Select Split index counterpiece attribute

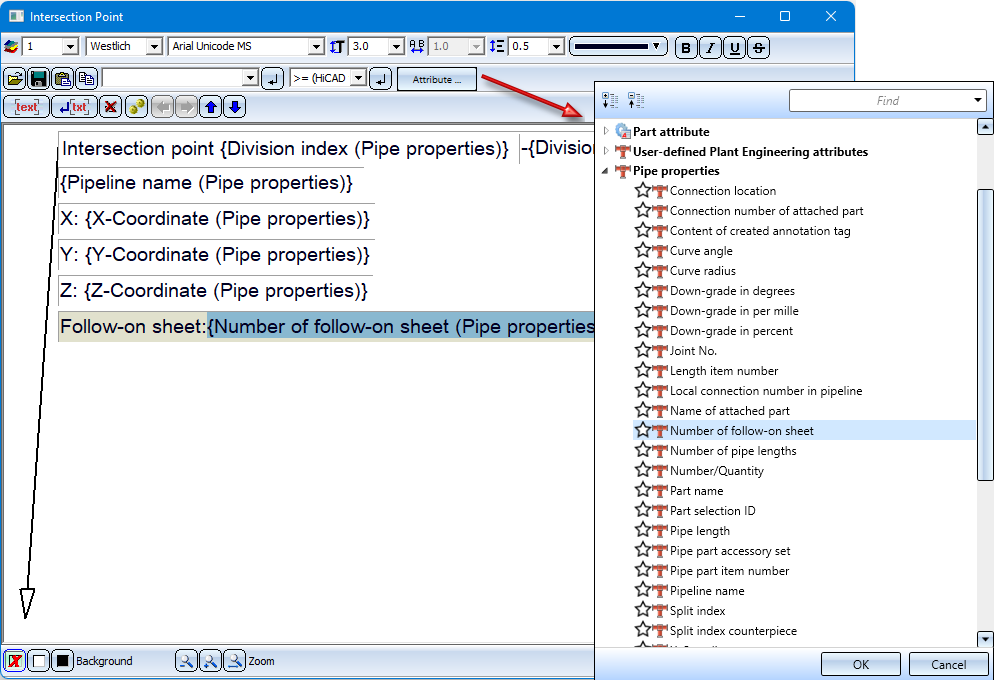coord(733,631)
